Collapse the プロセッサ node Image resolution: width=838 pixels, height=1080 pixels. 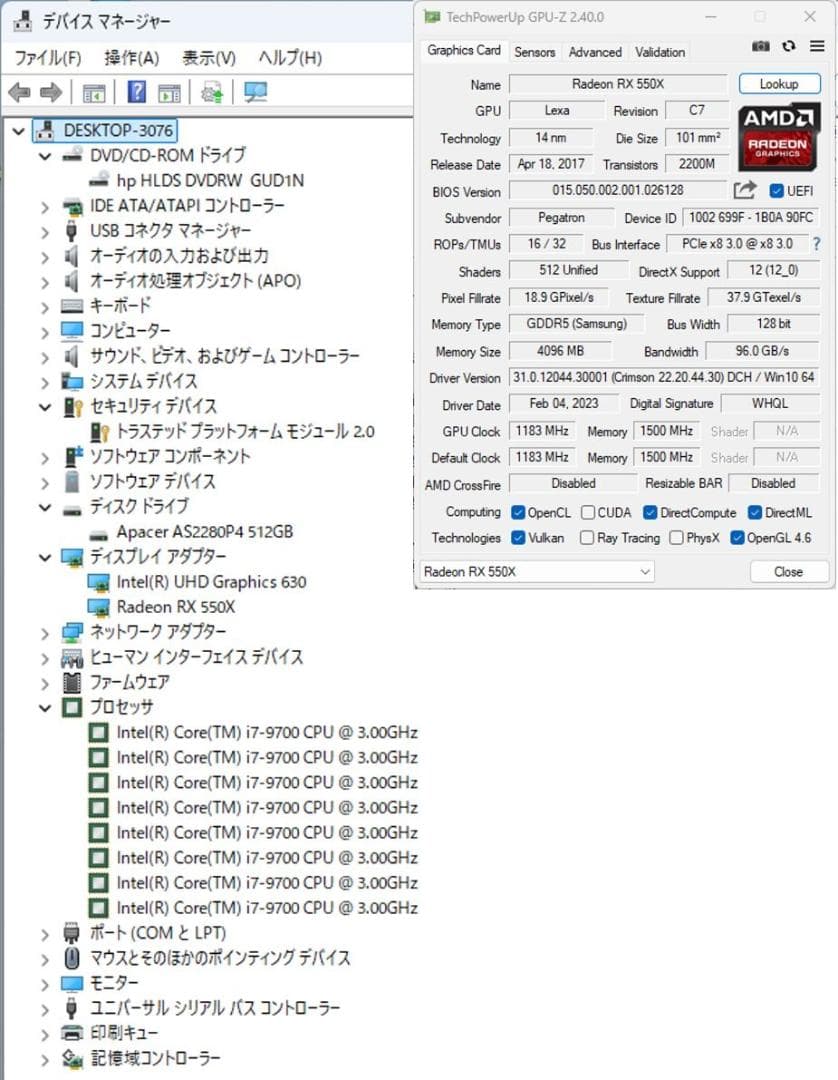[x=45, y=708]
